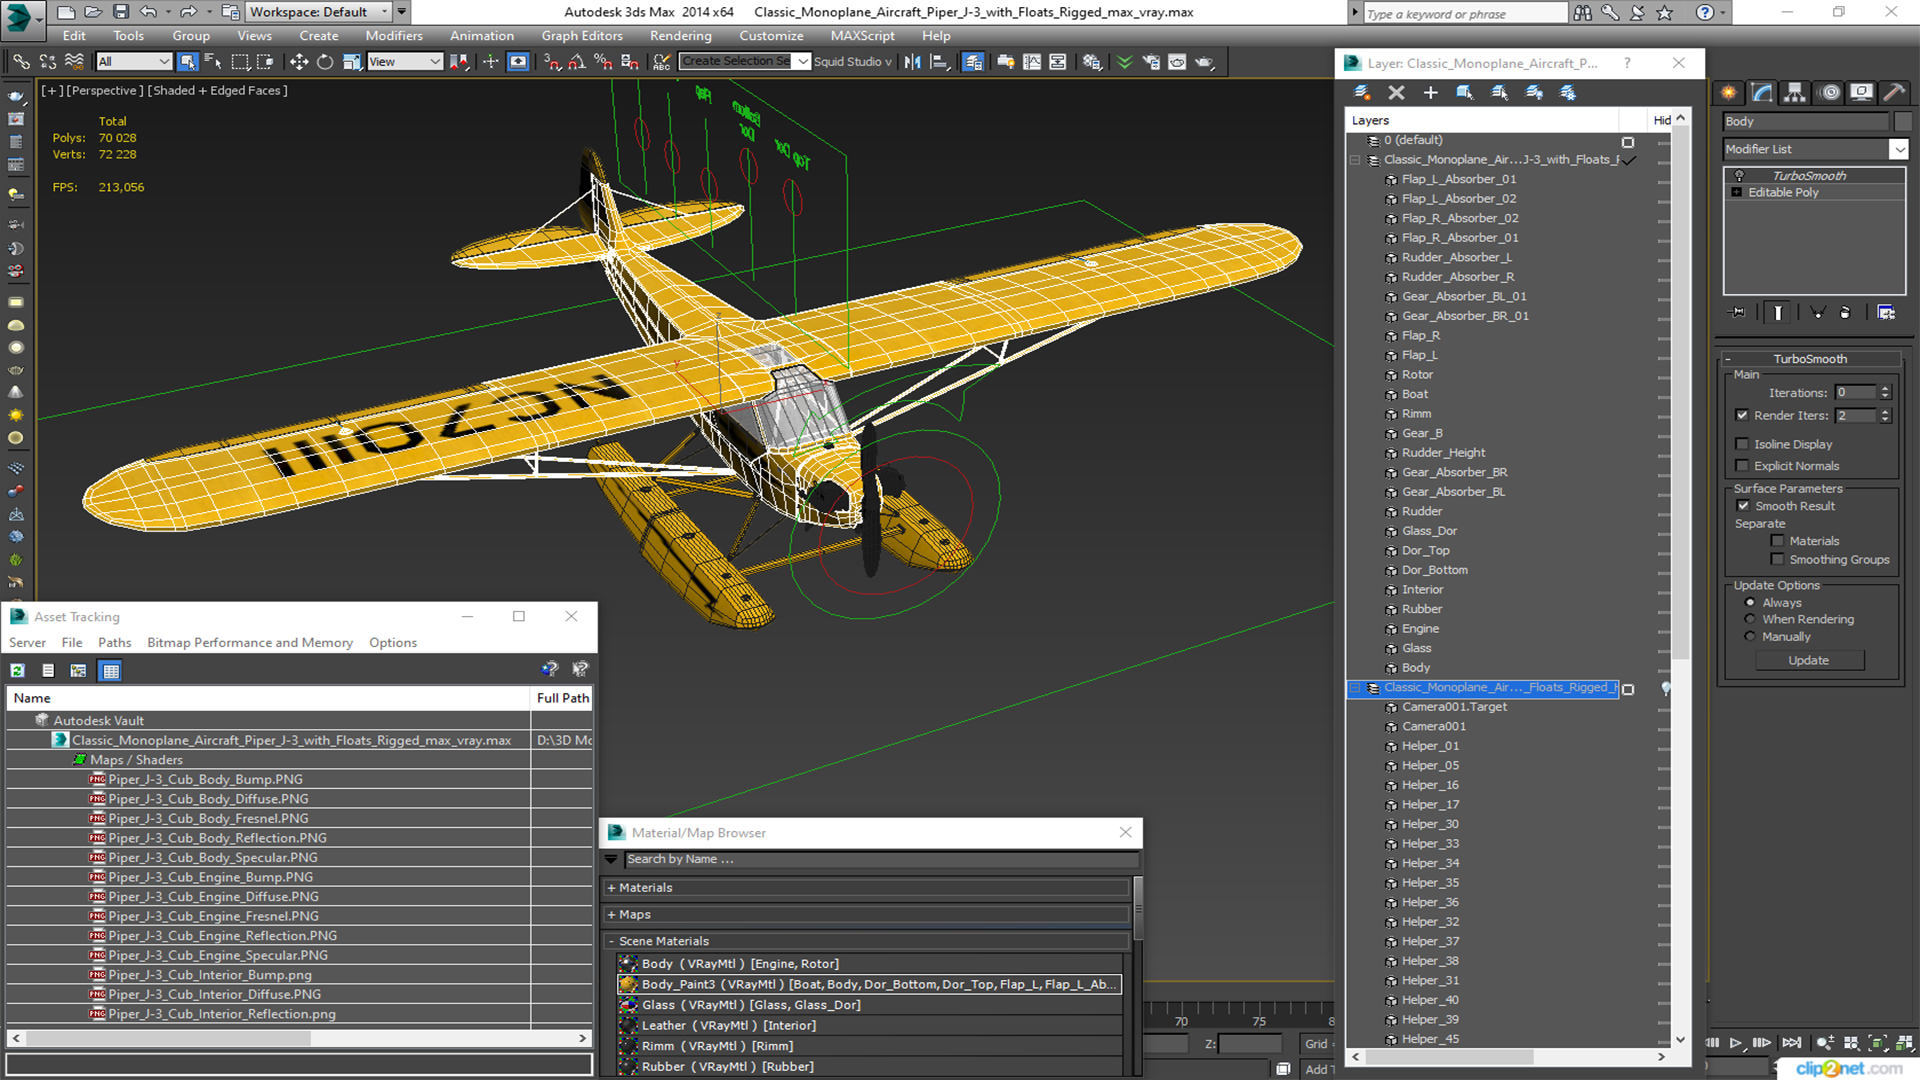
Task: Toggle Render Iters checkbox
Action: (x=1742, y=415)
